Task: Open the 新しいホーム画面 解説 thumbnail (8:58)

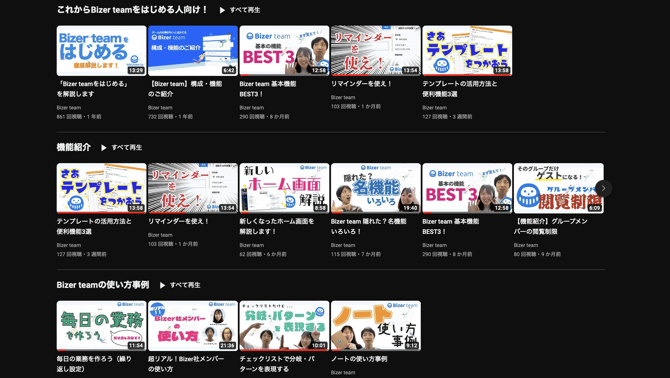Action: tap(284, 188)
